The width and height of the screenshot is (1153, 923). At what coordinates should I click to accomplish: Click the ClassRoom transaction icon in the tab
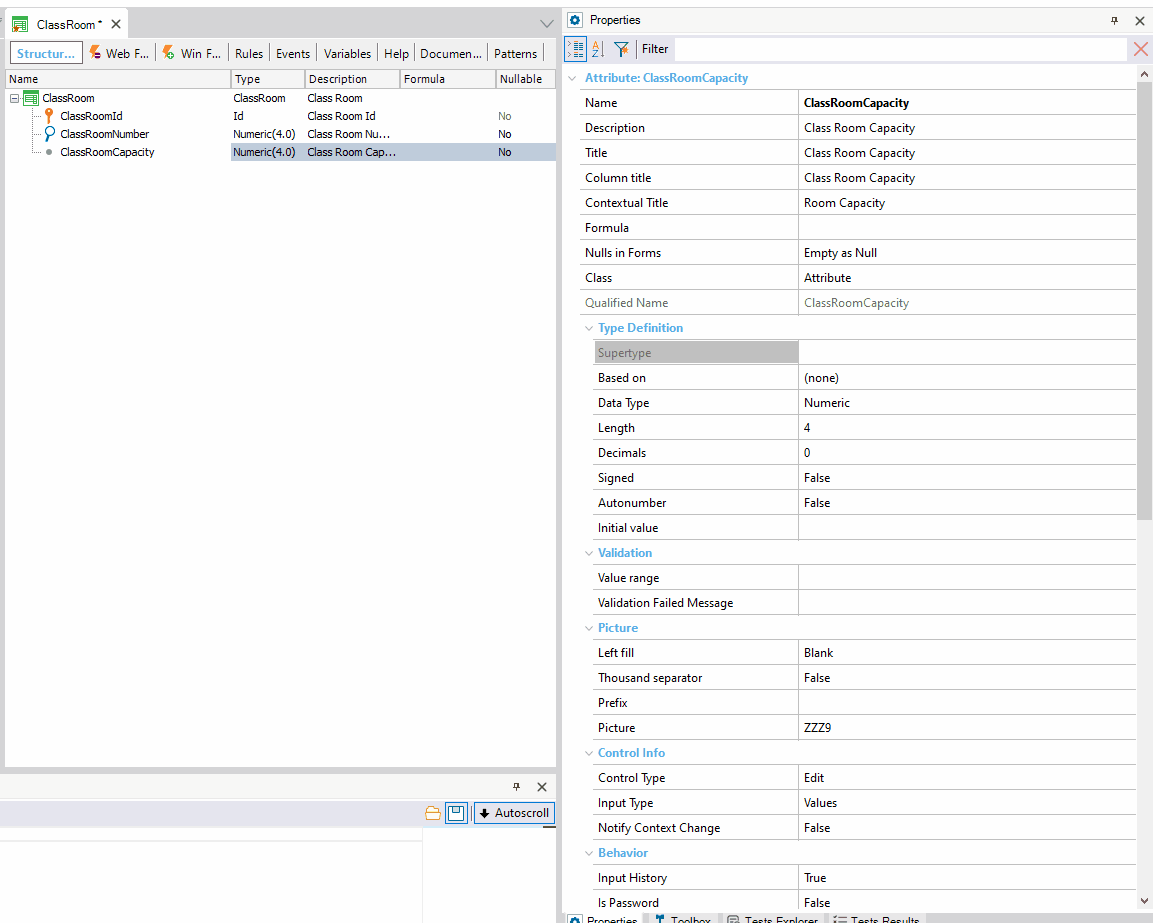coord(20,22)
